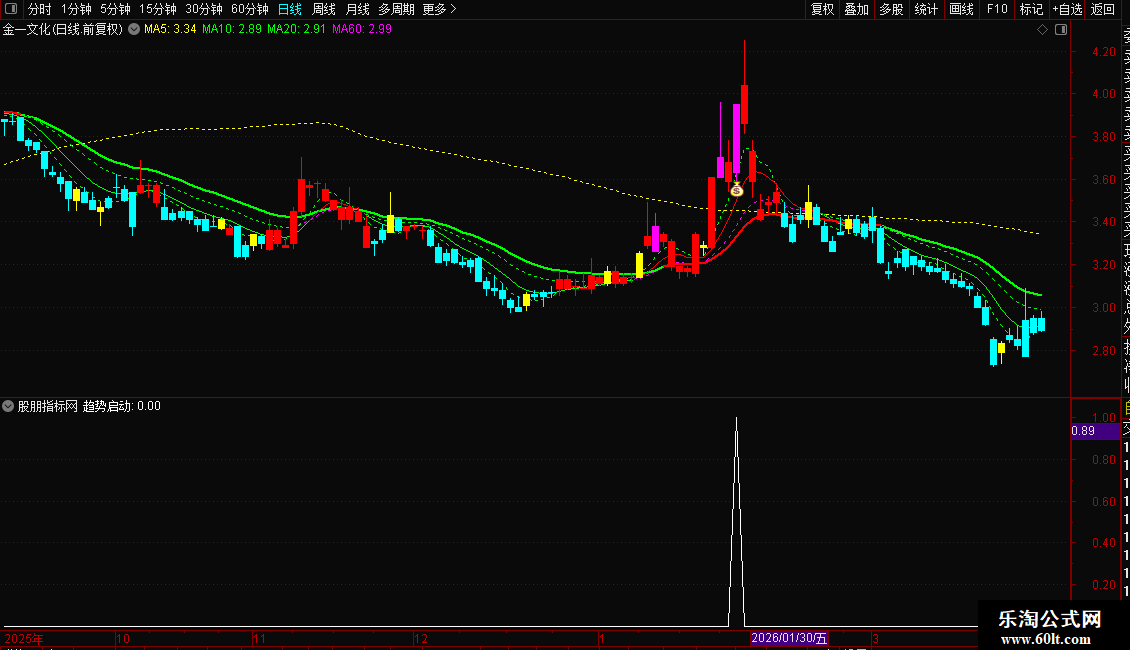This screenshot has height=650, width=1130.
Task: Click the month 11 tick on time axis
Action: (x=259, y=638)
